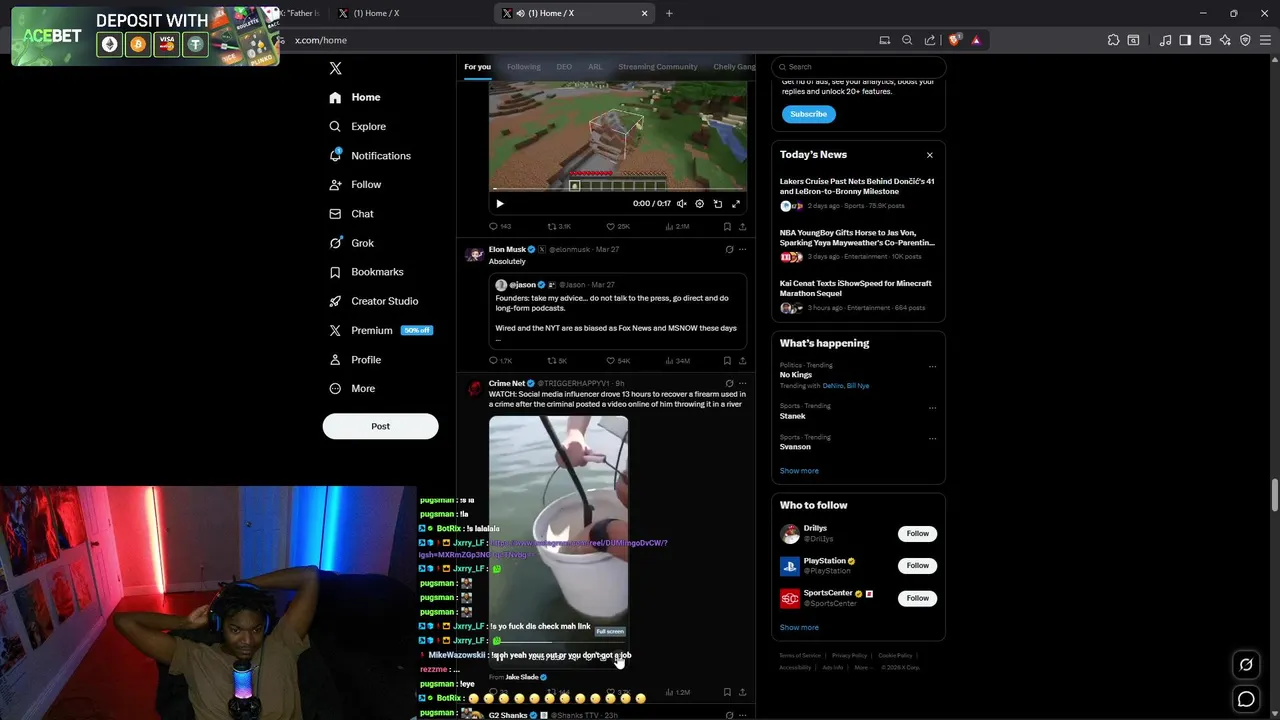Viewport: 1280px width, 720px height.
Task: Open Brave Shields icon in address bar
Action: coord(955,40)
